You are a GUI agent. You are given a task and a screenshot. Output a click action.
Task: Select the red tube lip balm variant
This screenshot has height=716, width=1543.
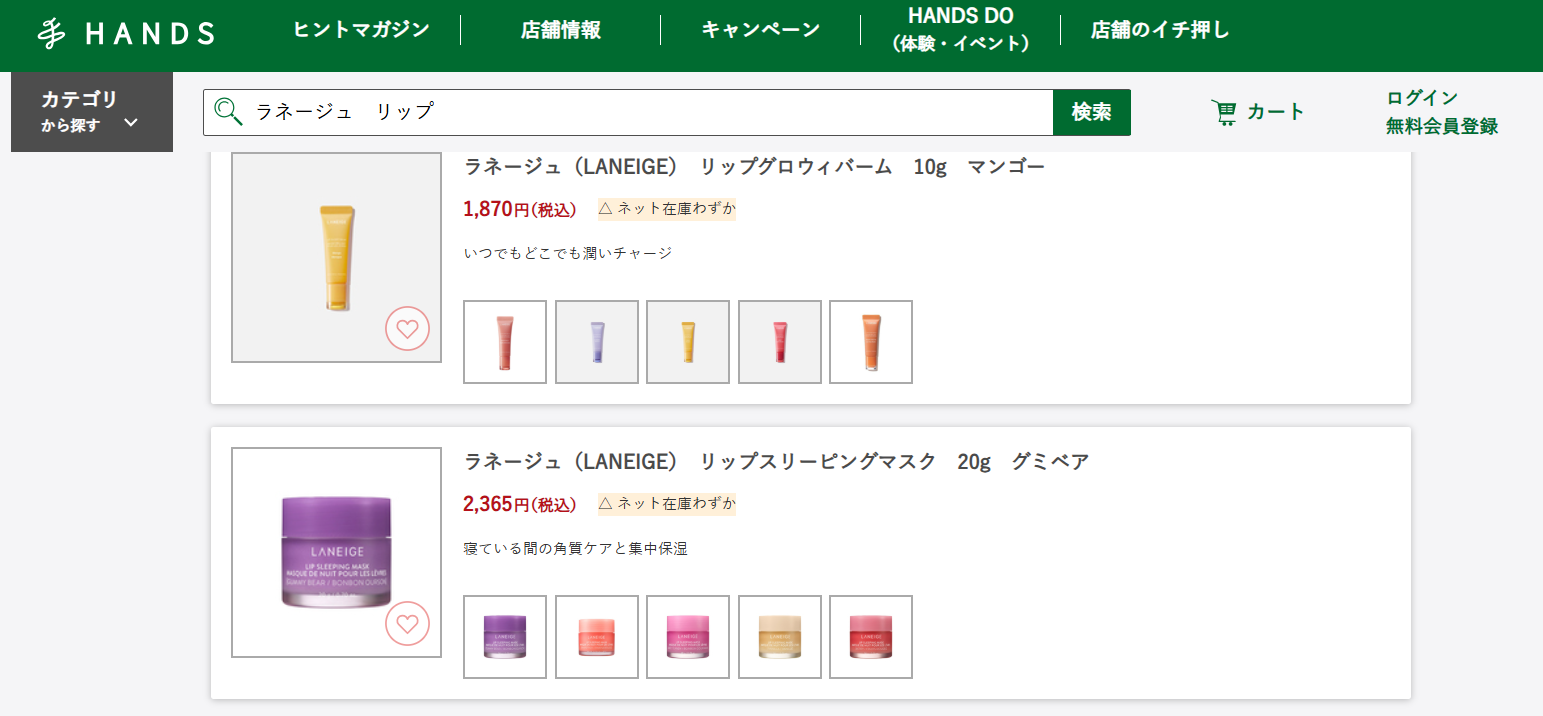(x=780, y=342)
